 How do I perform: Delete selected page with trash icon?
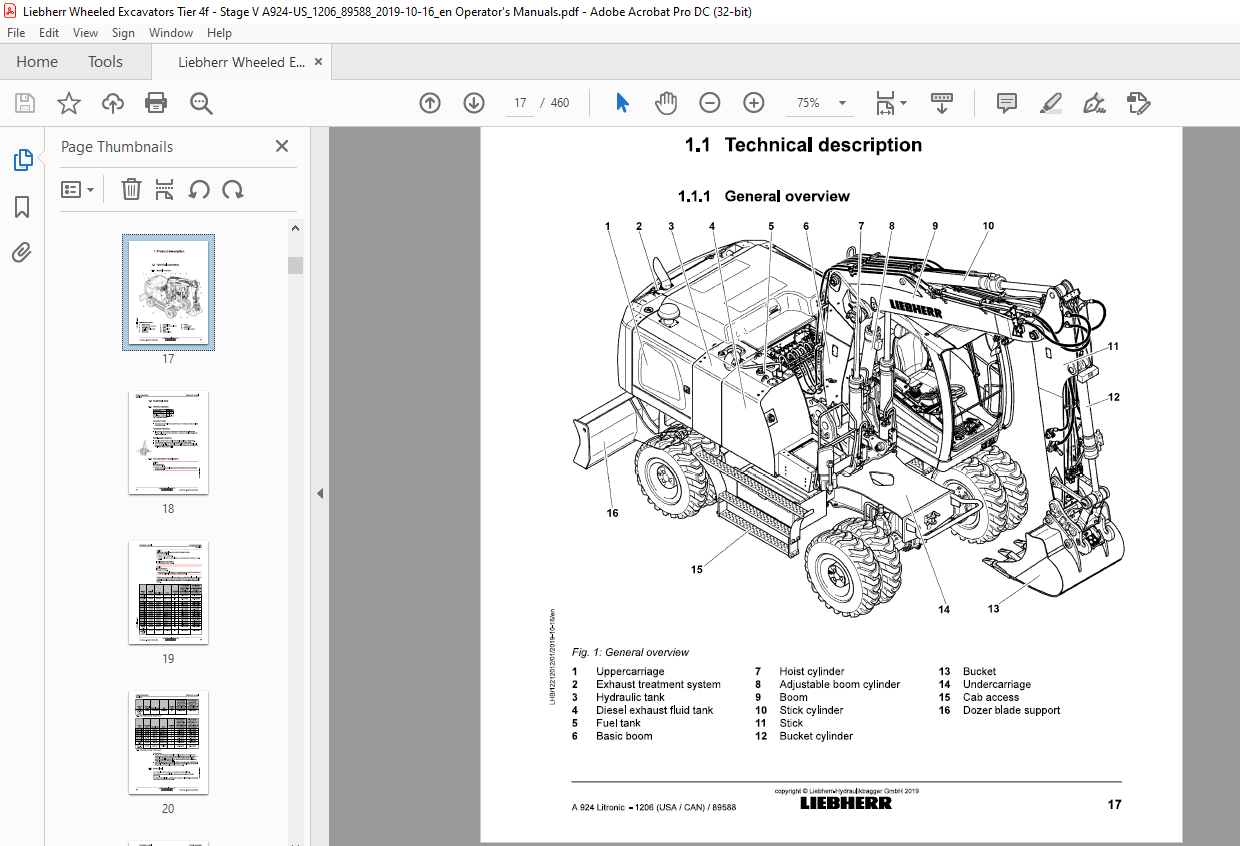click(x=131, y=189)
